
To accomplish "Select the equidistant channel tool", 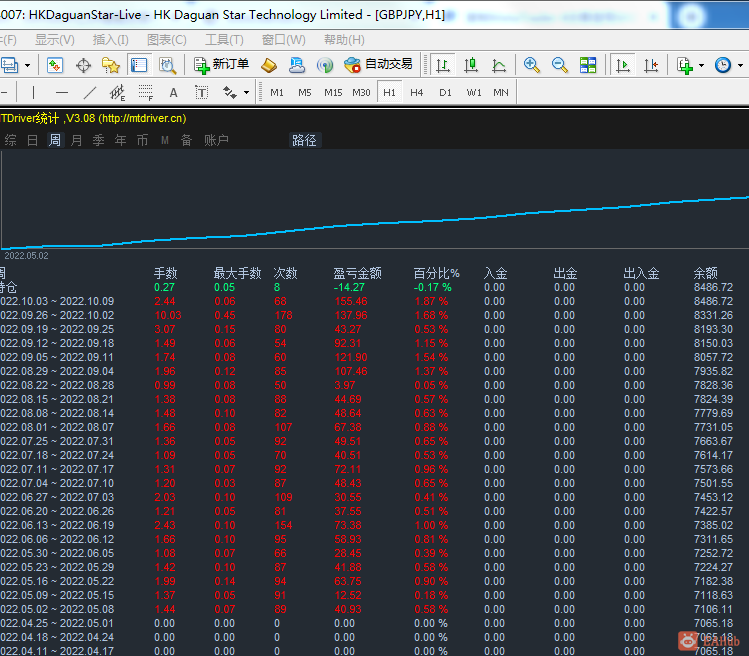I will (118, 92).
